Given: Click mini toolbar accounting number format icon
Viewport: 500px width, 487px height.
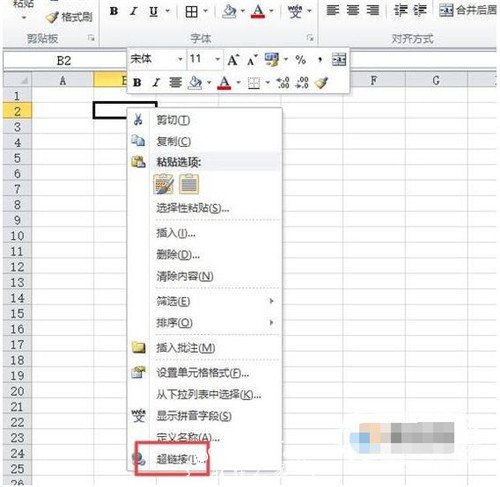Looking at the screenshot, I should pyautogui.click(x=272, y=60).
